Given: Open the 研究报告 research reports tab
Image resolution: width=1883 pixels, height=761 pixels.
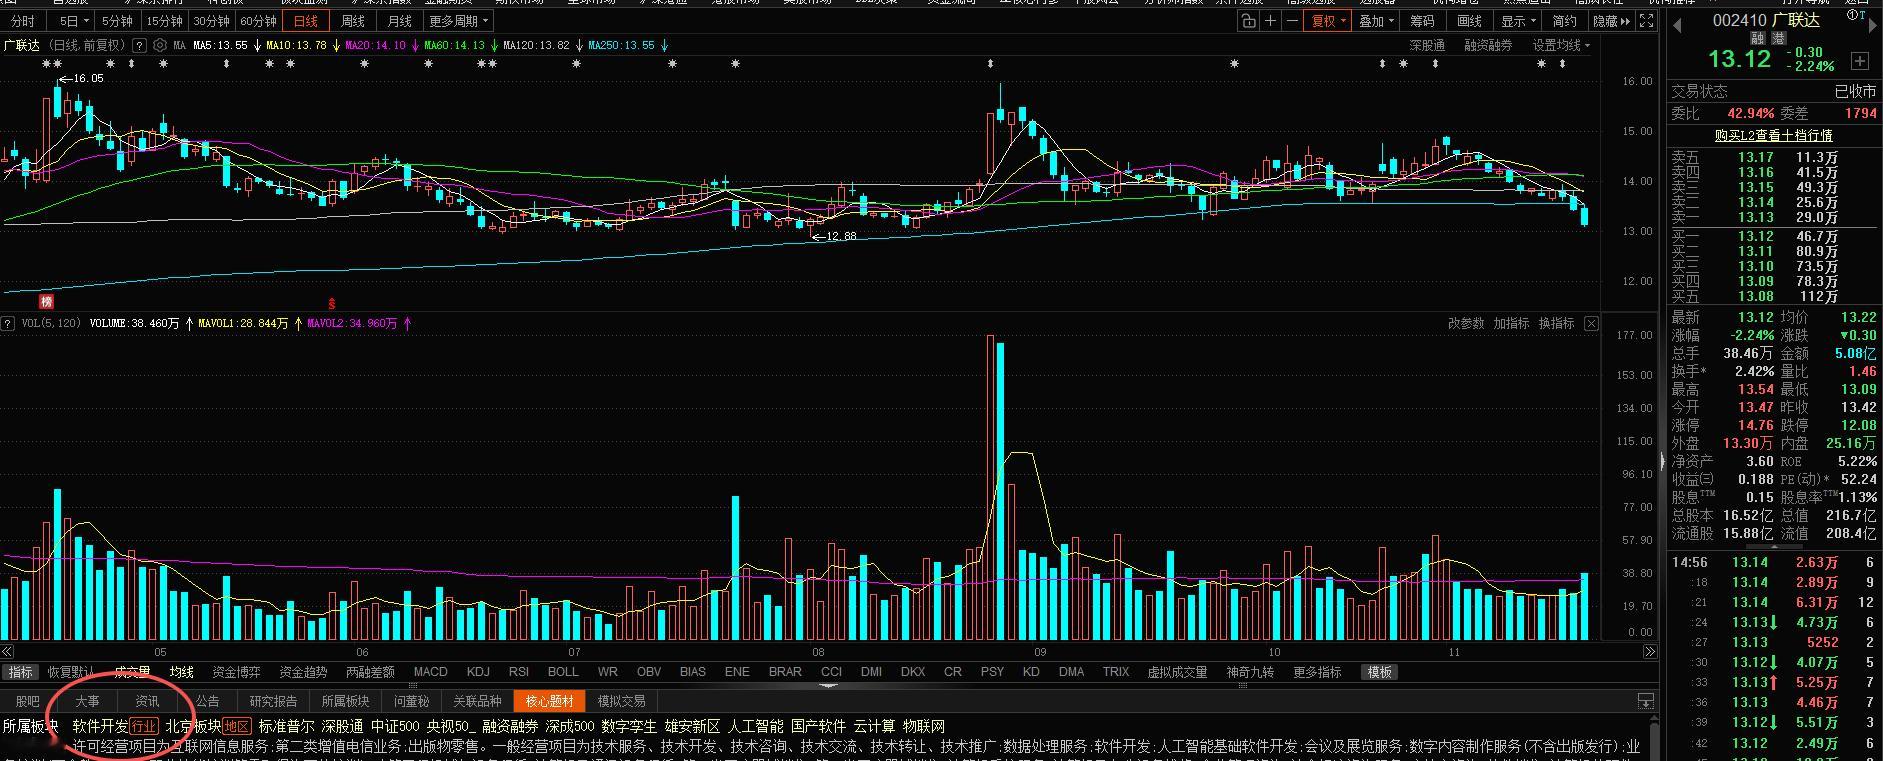Looking at the screenshot, I should pyautogui.click(x=273, y=701).
